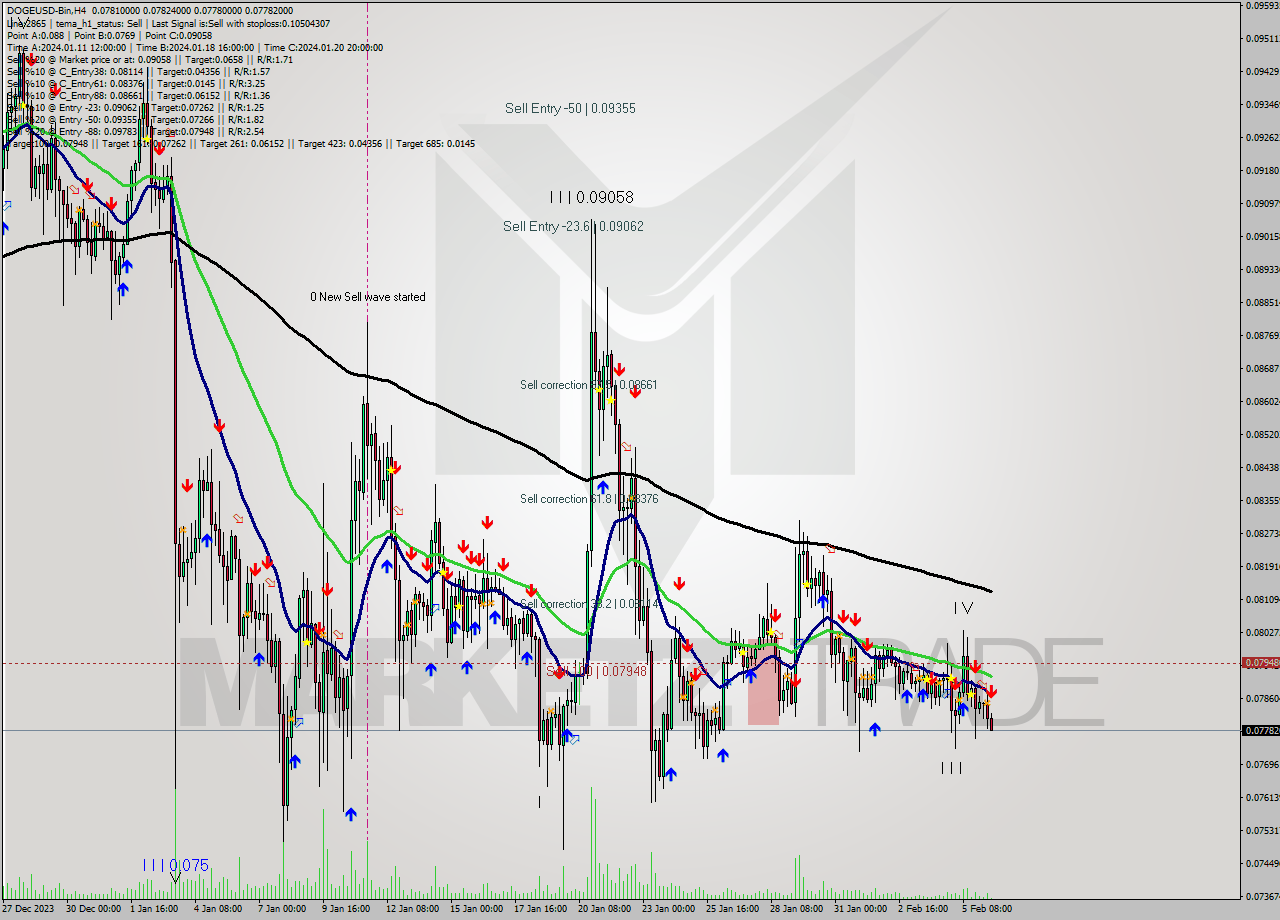Click the 0.08027 price axis value
The image size is (1280, 920).
point(1262,632)
